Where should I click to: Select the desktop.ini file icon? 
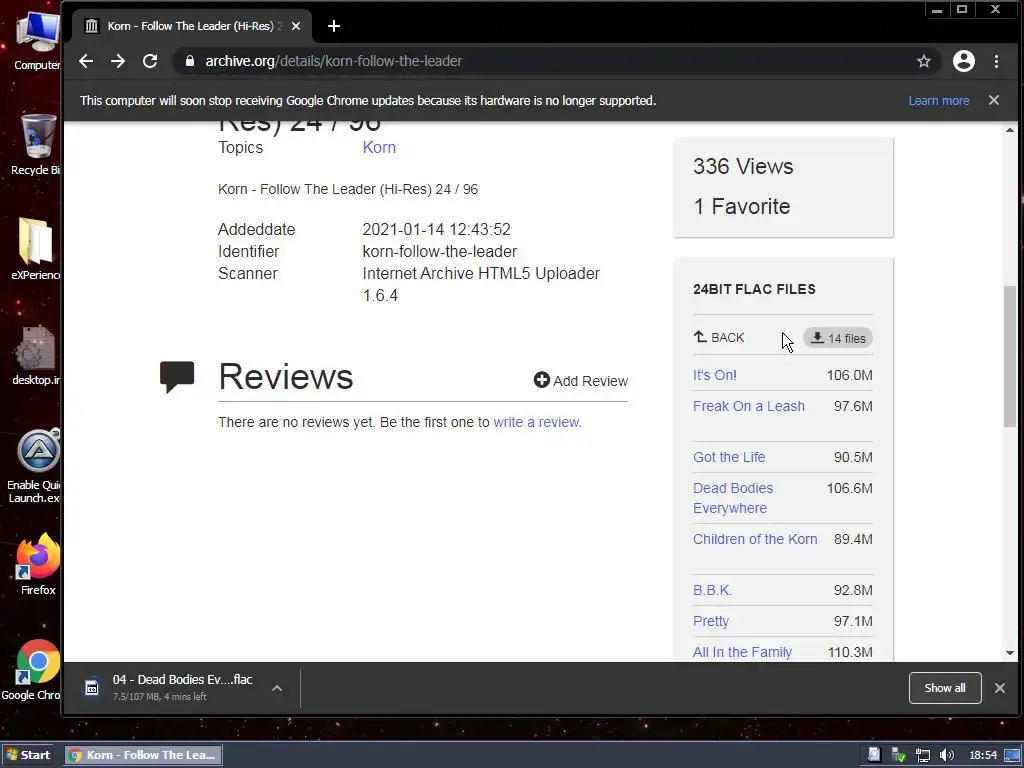tap(37, 356)
